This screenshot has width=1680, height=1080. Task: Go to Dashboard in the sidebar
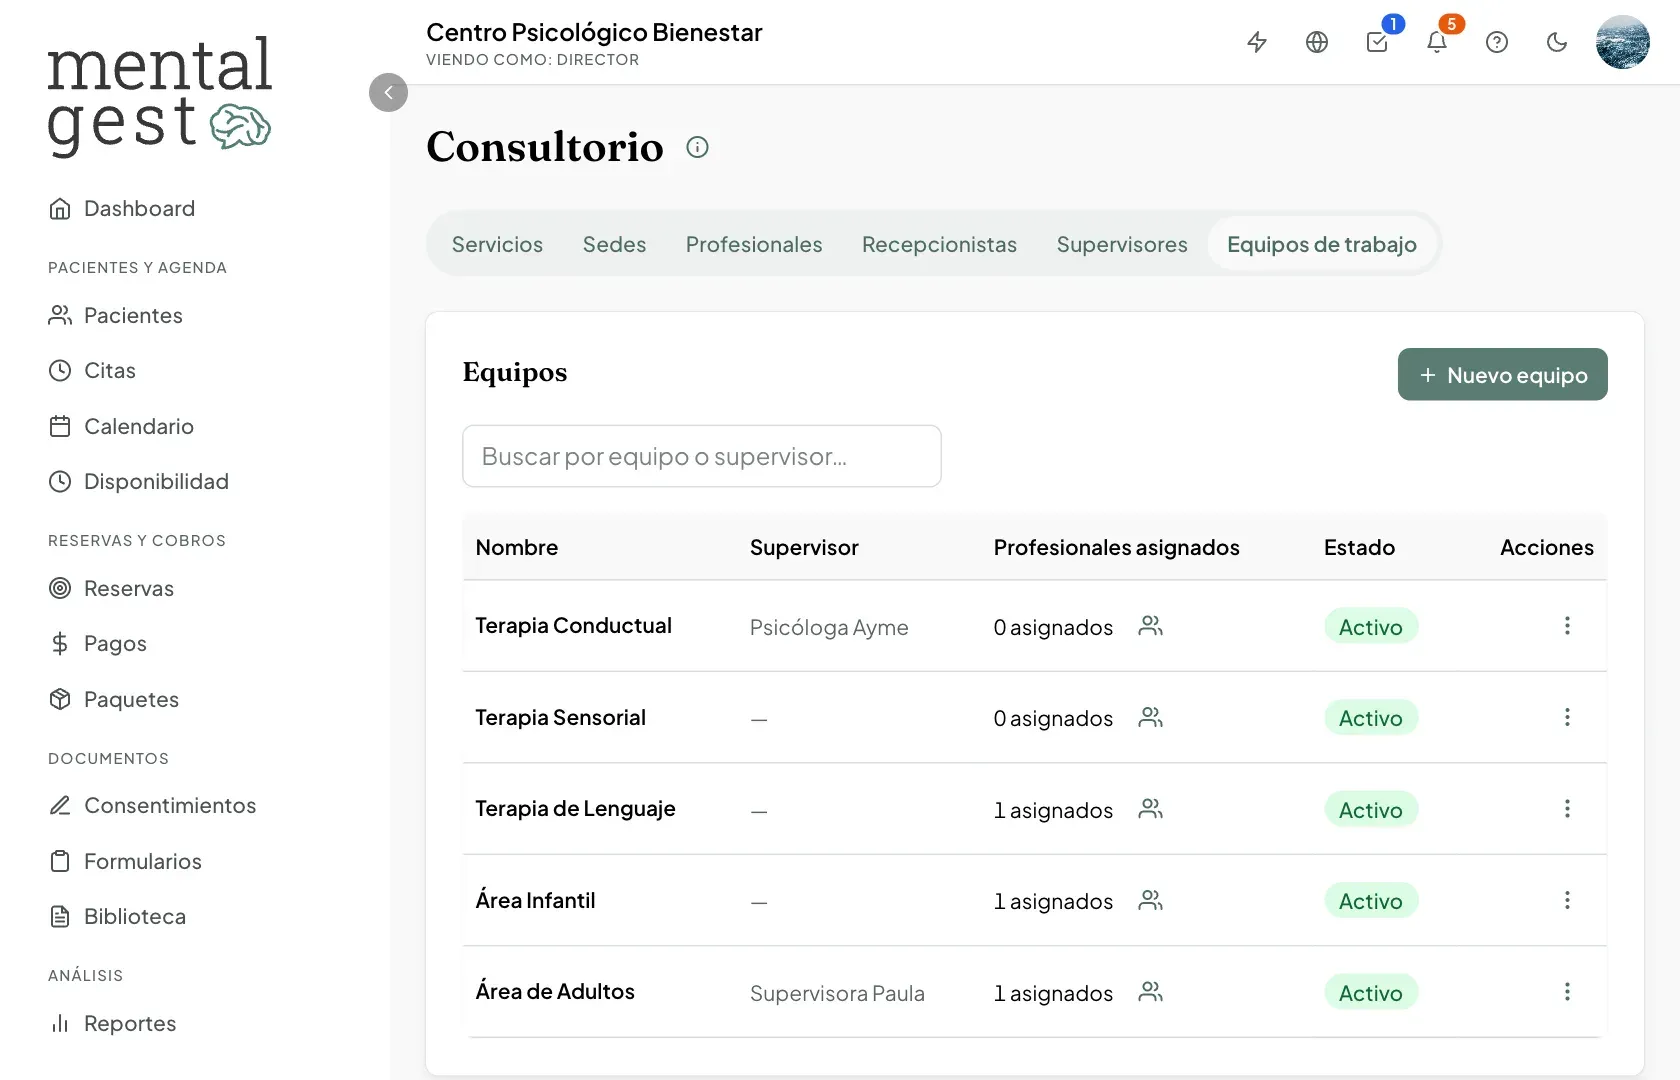point(122,209)
